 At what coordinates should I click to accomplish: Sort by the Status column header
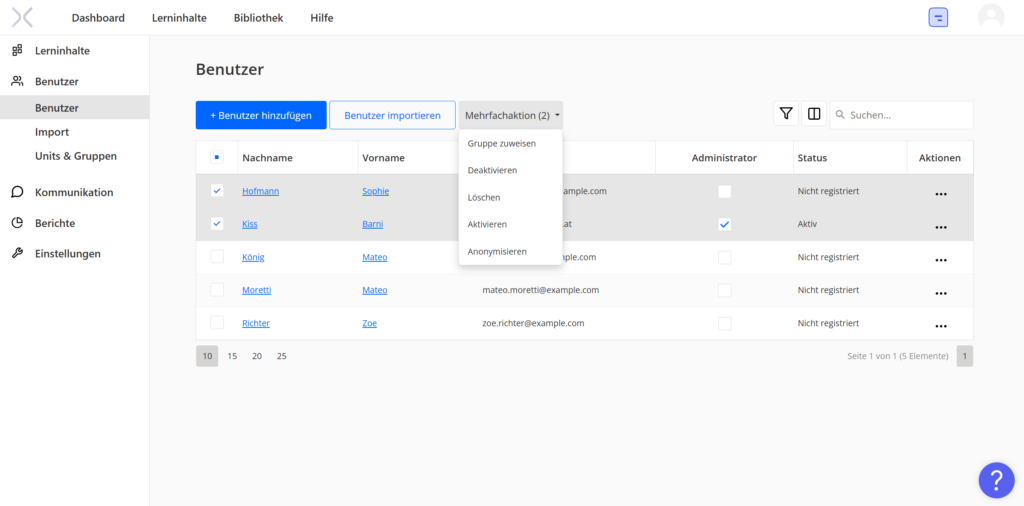[812, 157]
